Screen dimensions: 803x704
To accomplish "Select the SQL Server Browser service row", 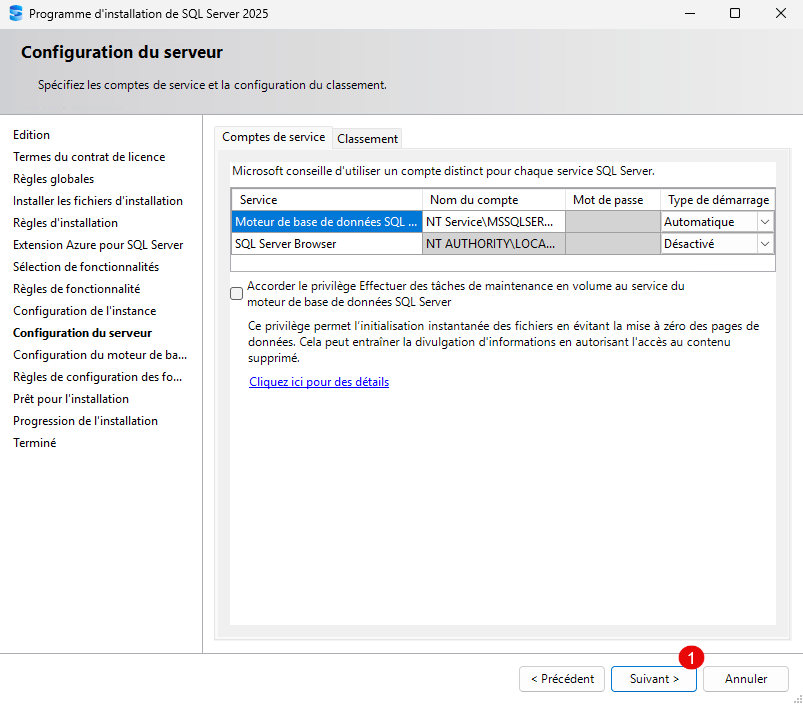I will click(327, 244).
